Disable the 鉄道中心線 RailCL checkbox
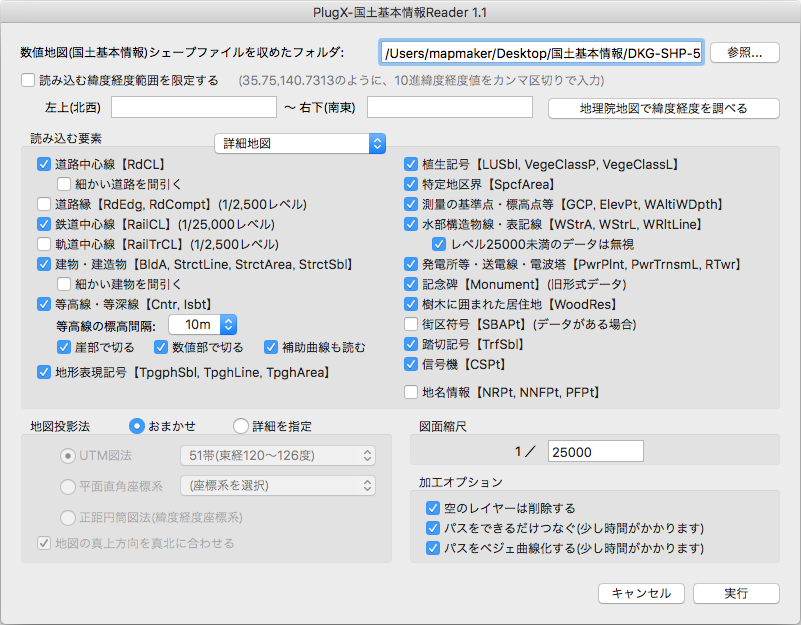Viewport: 801px width, 625px height. (x=43, y=223)
